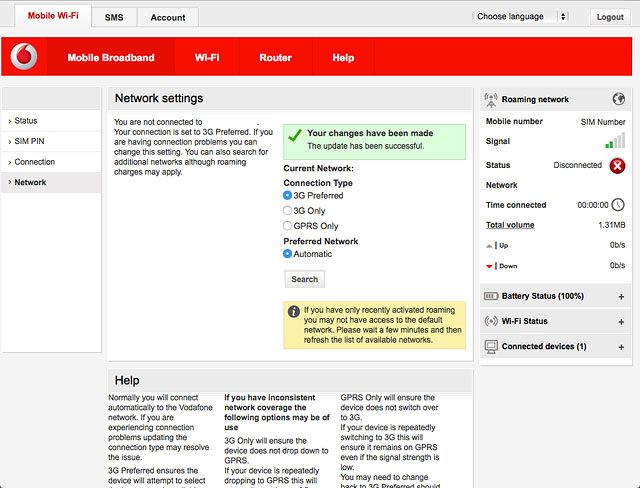Click the Logout button
The image size is (640, 488).
click(609, 17)
